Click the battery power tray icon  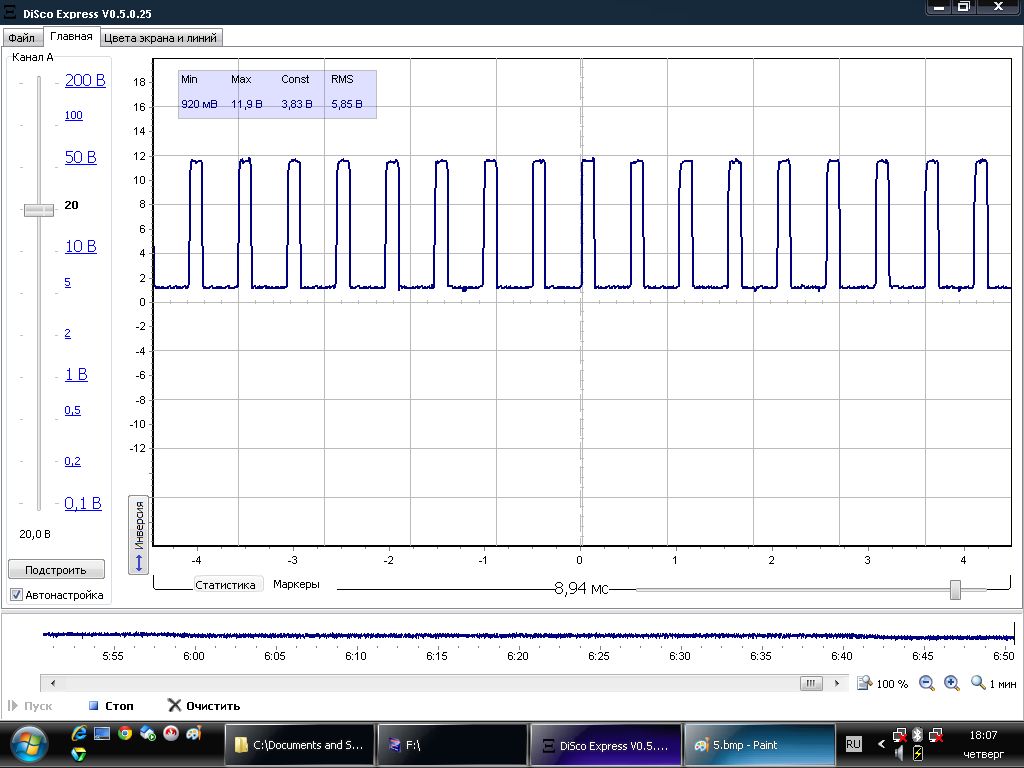918,754
